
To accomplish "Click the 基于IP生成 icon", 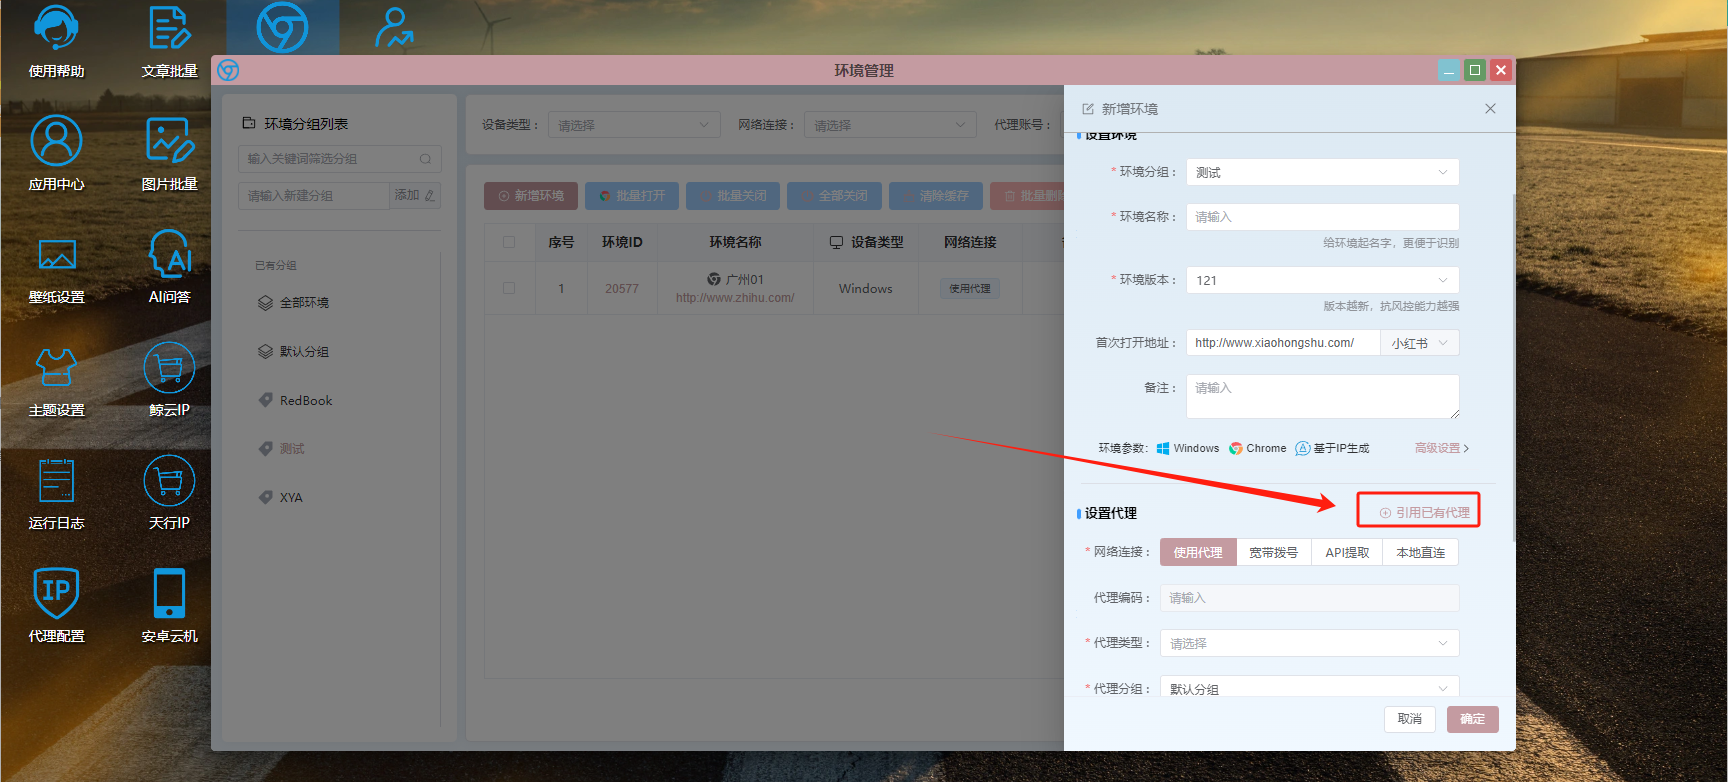I will tap(1302, 448).
